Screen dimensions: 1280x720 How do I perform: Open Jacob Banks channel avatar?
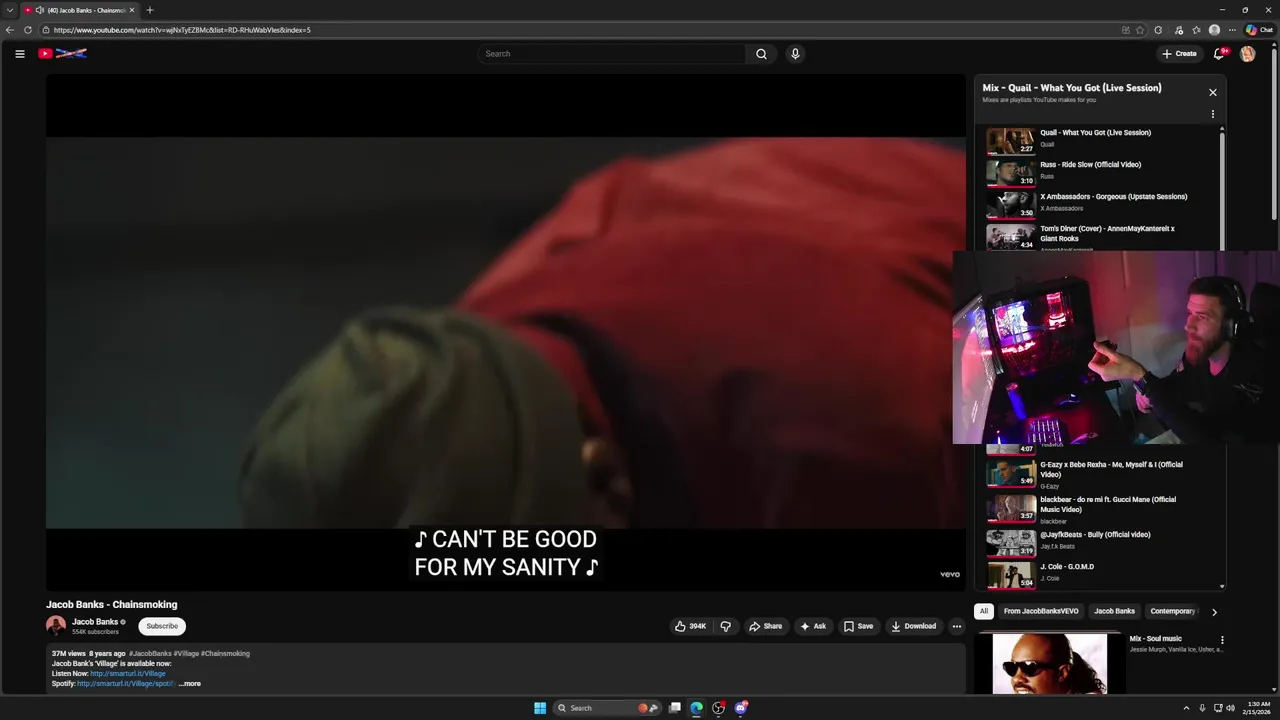[x=56, y=626]
